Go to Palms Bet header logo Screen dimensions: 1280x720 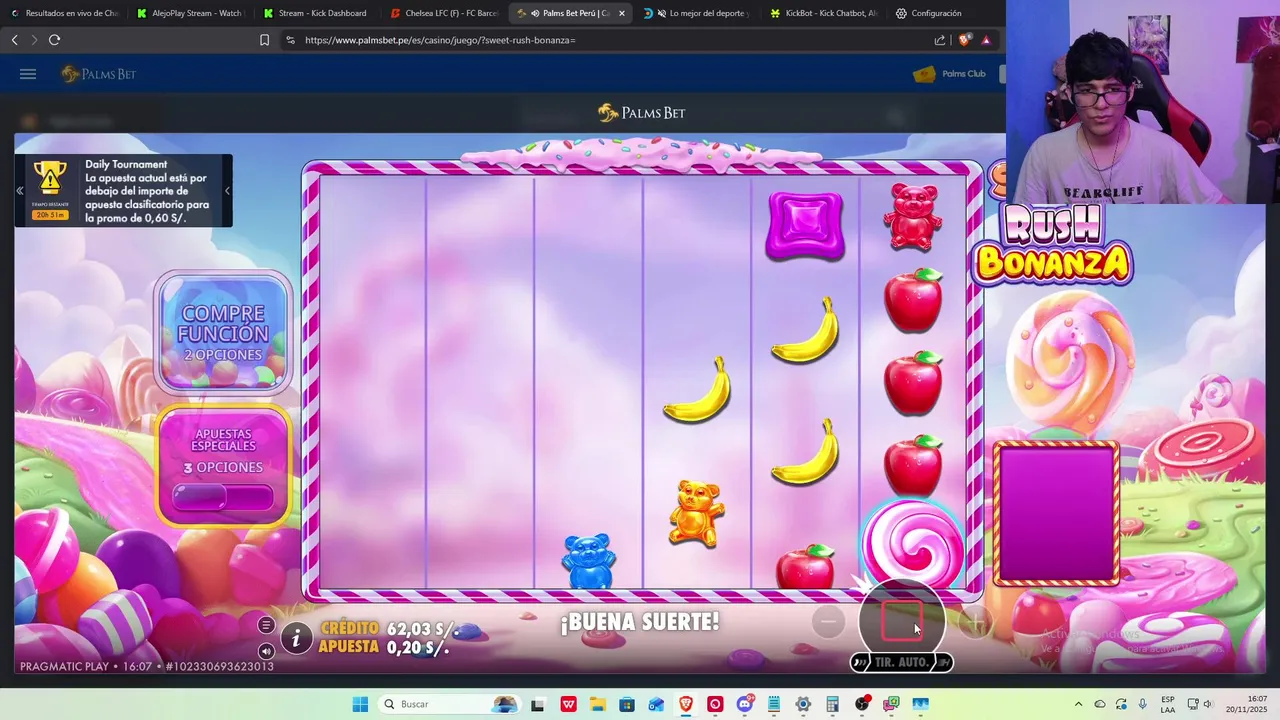(x=98, y=74)
